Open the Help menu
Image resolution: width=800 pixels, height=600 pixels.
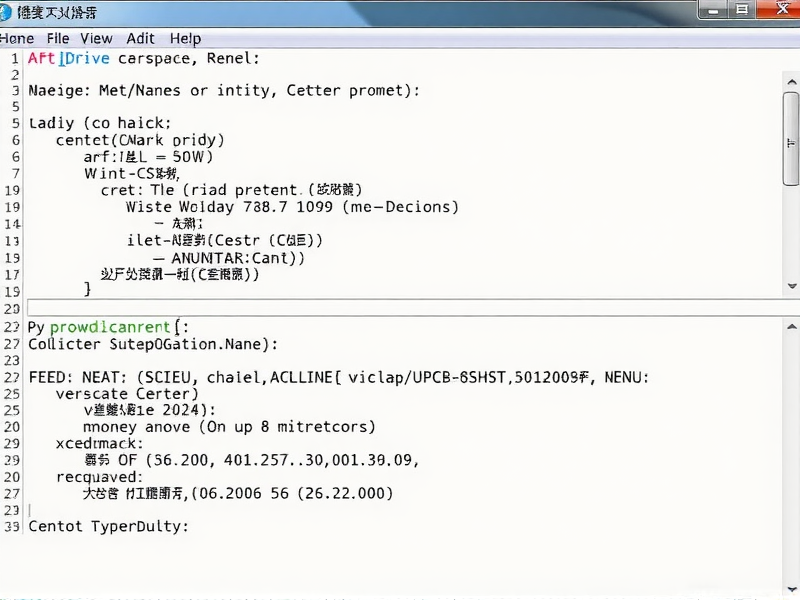click(185, 38)
